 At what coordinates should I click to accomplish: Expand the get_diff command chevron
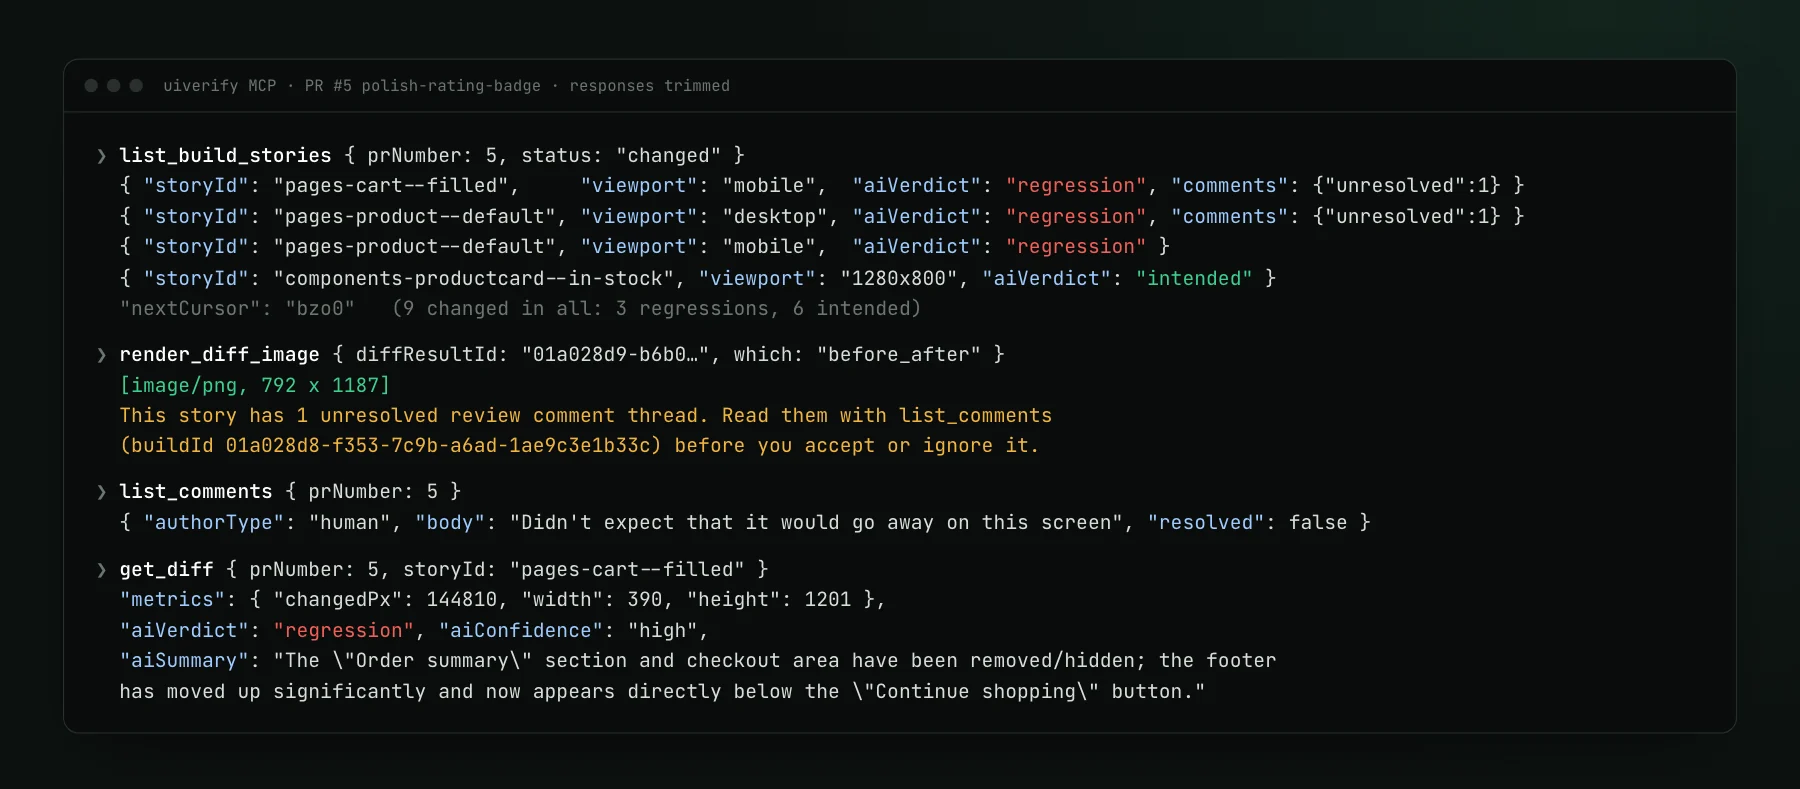(101, 570)
